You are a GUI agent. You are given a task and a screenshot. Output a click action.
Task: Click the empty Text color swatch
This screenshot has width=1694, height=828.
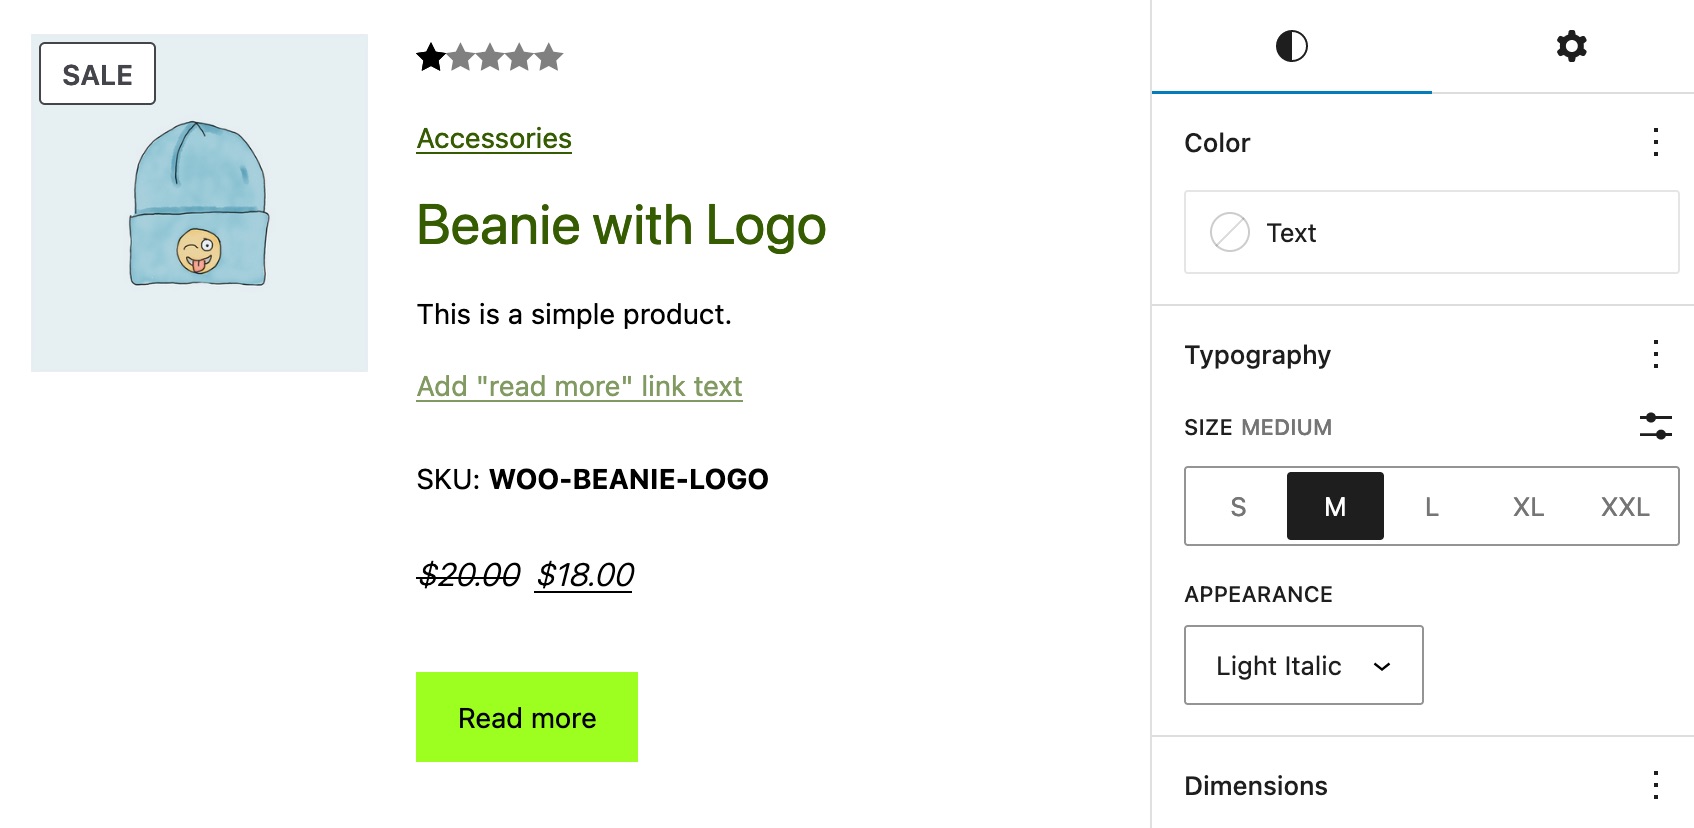(x=1229, y=232)
